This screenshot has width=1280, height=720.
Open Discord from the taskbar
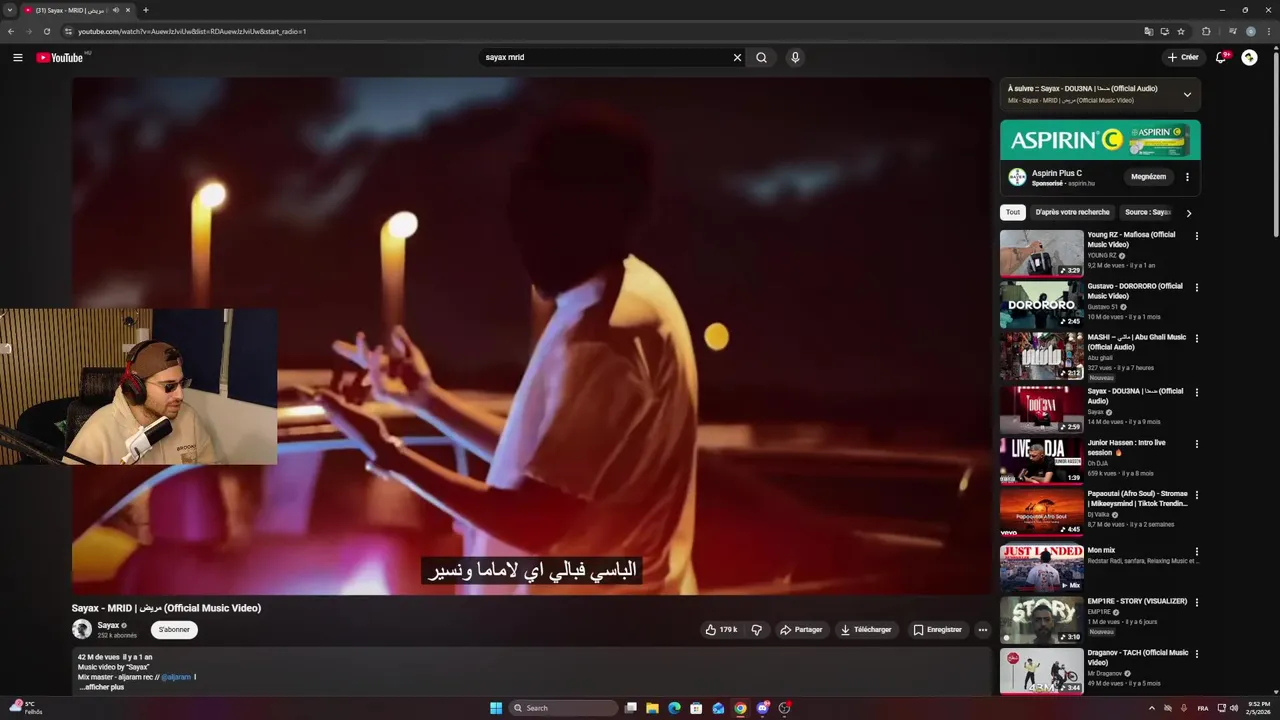pos(763,708)
